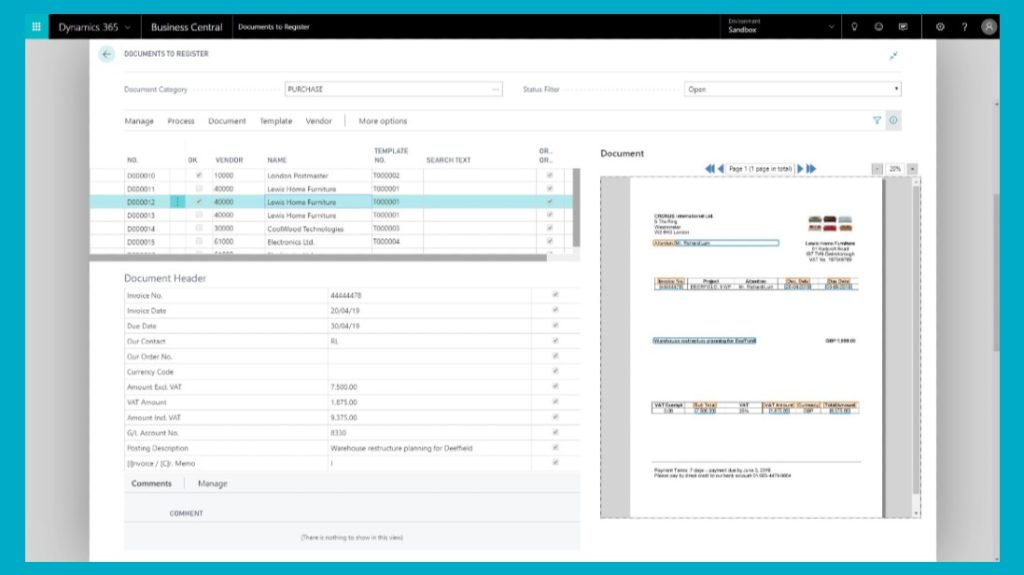
Task: Toggle the checkbox beside Invoice No. field
Action: coord(555,295)
